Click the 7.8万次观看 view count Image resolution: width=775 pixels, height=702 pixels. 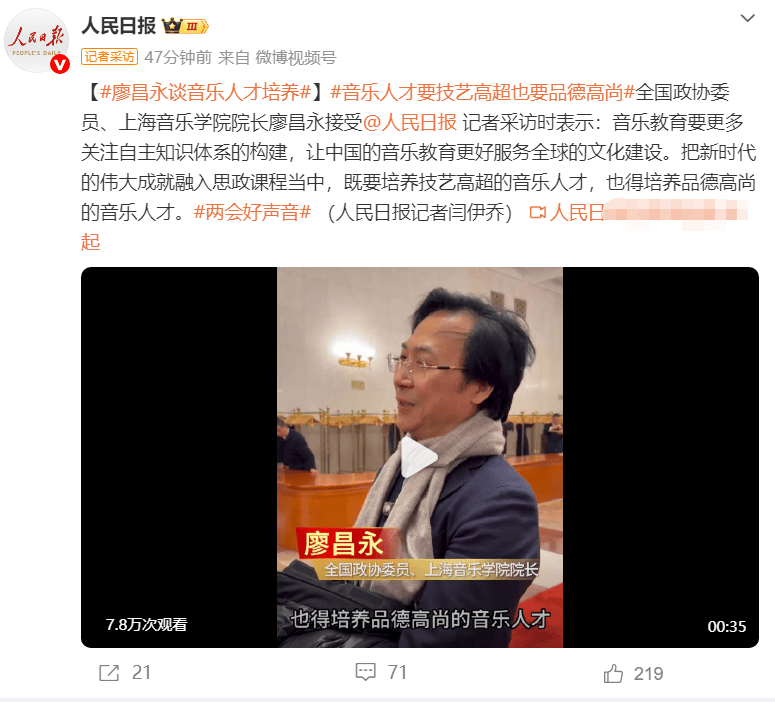pyautogui.click(x=146, y=625)
